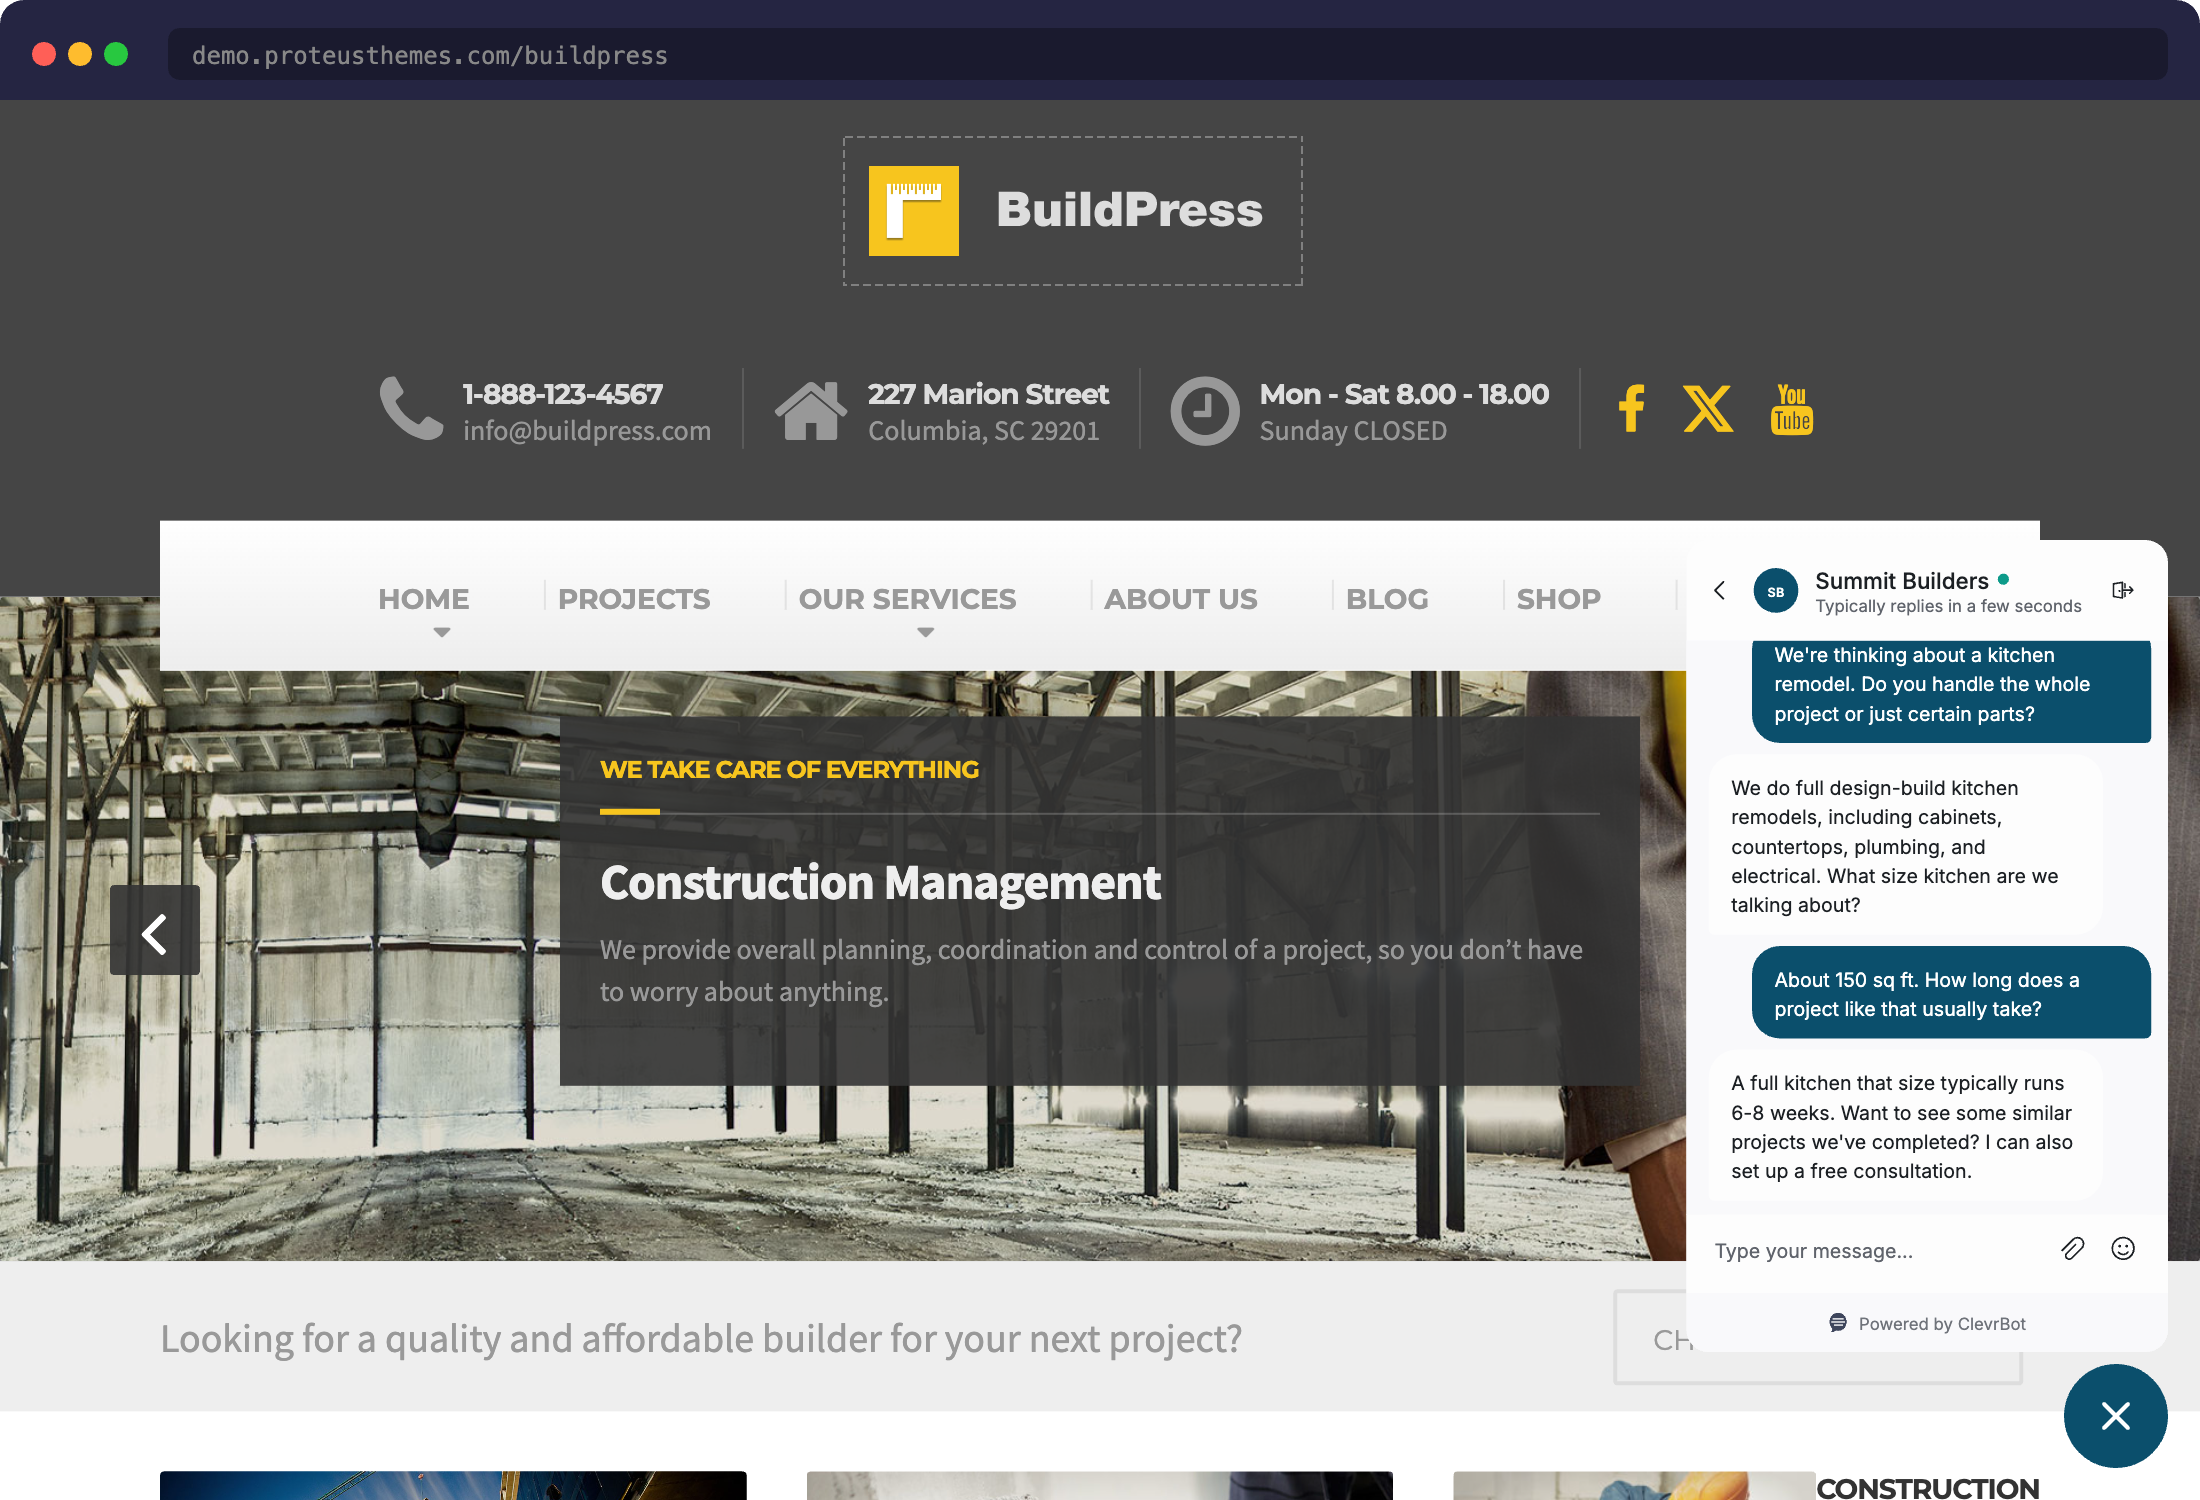Image resolution: width=2200 pixels, height=1500 pixels.
Task: Expand the HOME dropdown arrow
Action: tap(442, 632)
